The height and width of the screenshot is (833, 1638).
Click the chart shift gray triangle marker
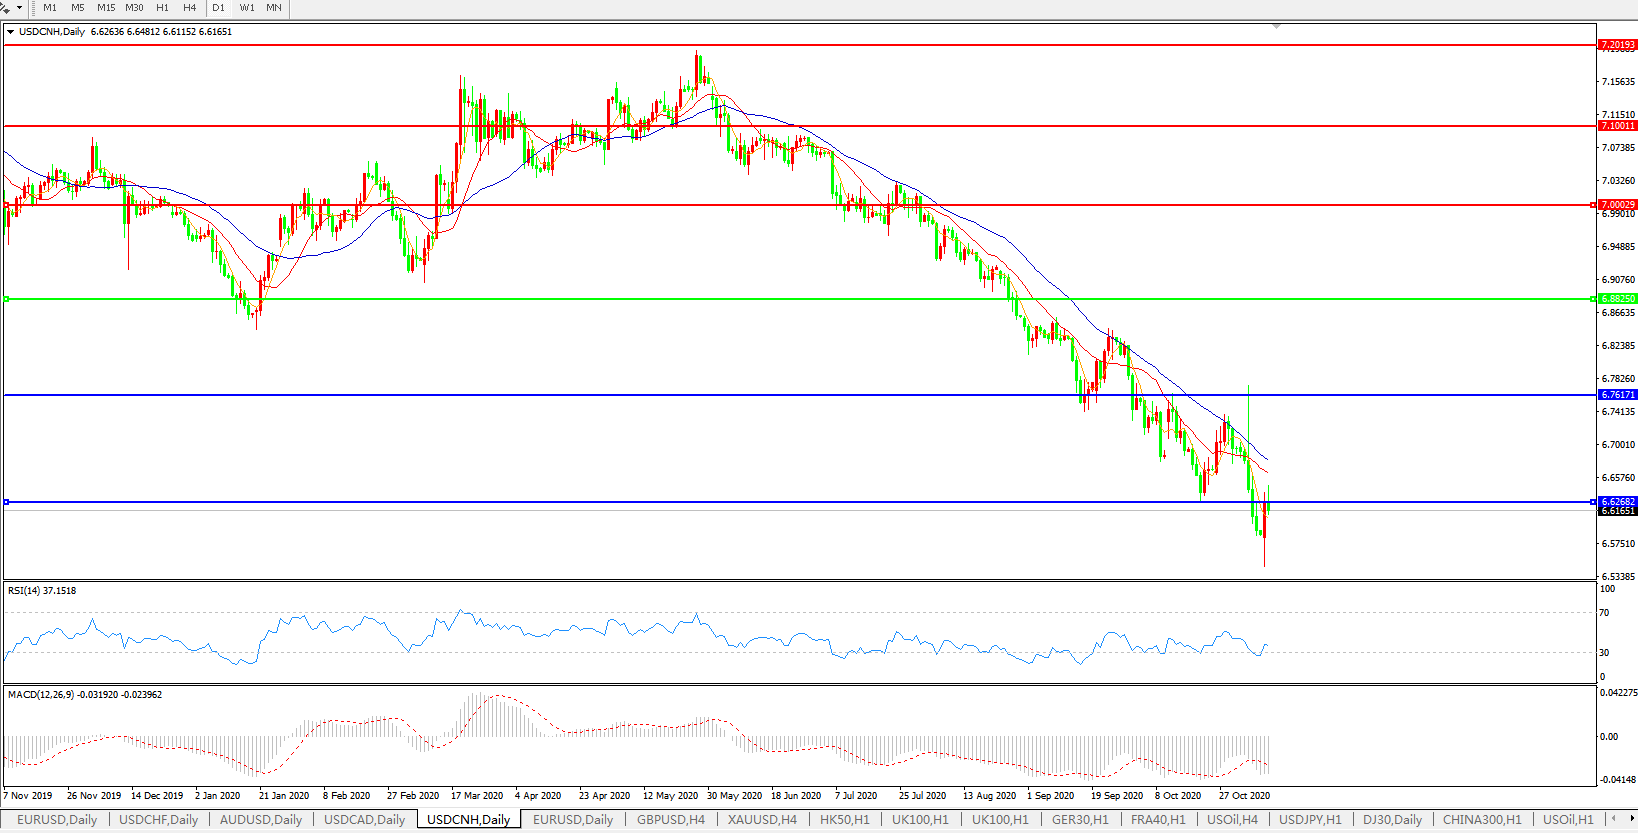(x=1276, y=26)
